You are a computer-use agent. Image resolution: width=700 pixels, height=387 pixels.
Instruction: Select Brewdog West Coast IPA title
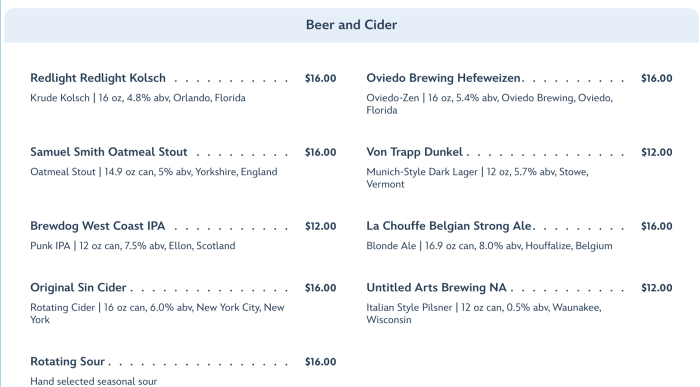(97, 226)
